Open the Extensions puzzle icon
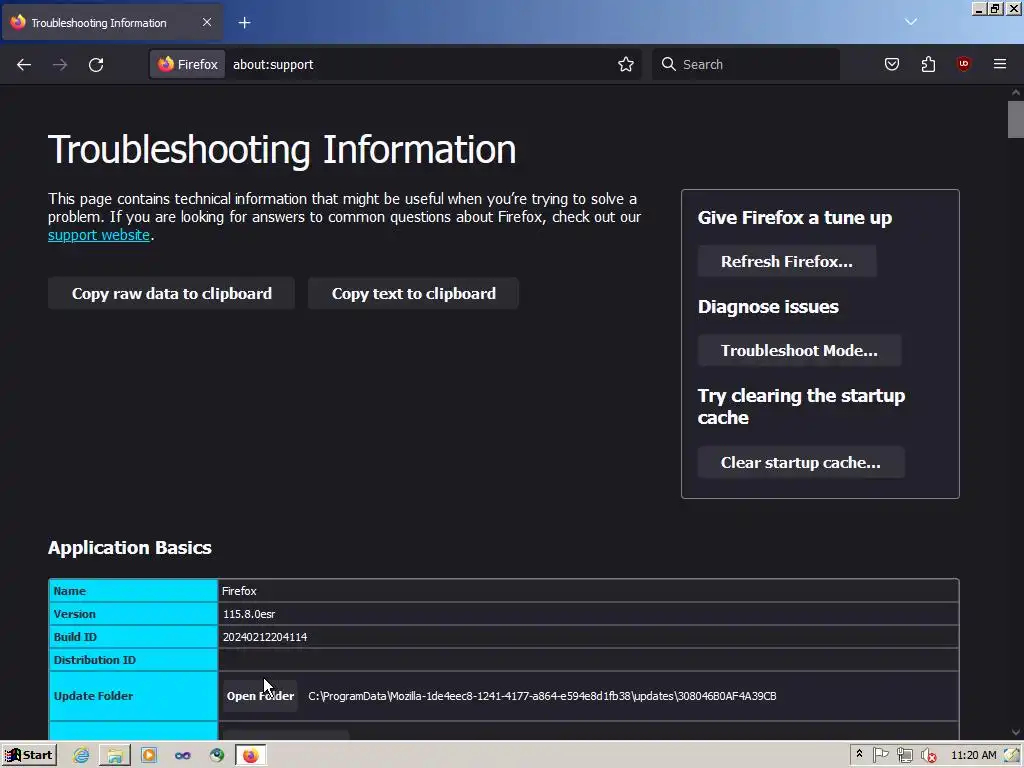The image size is (1024, 768). pos(928,64)
